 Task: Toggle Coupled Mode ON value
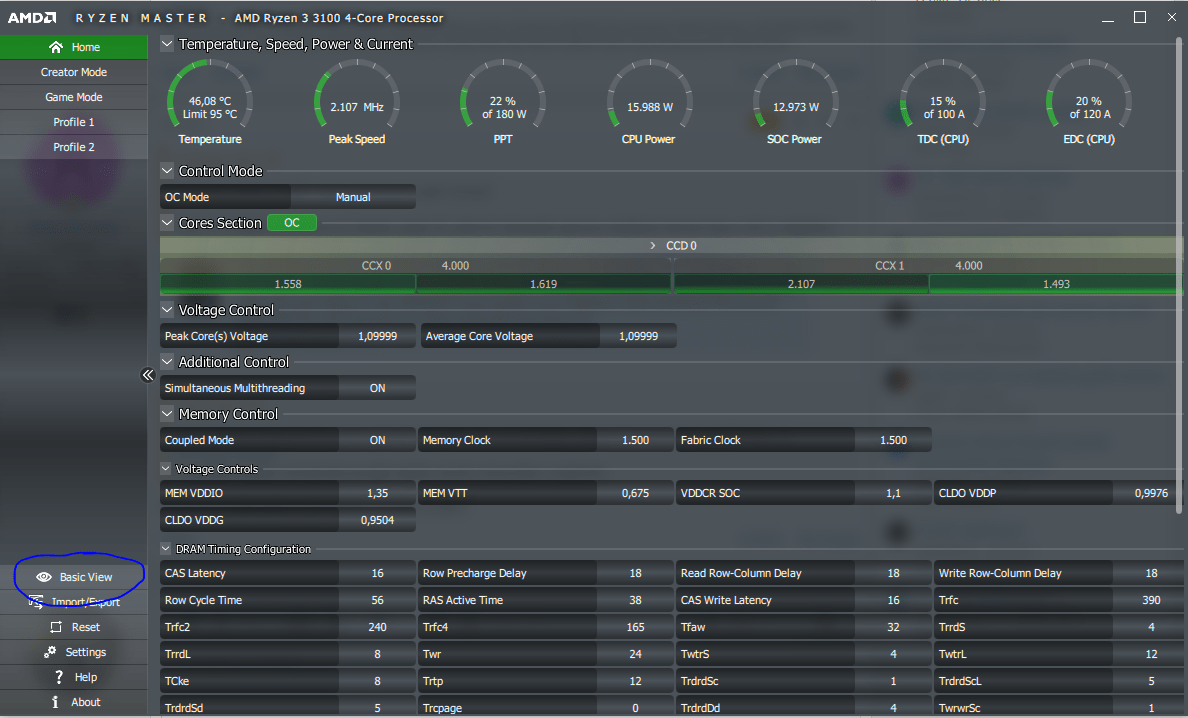[377, 440]
